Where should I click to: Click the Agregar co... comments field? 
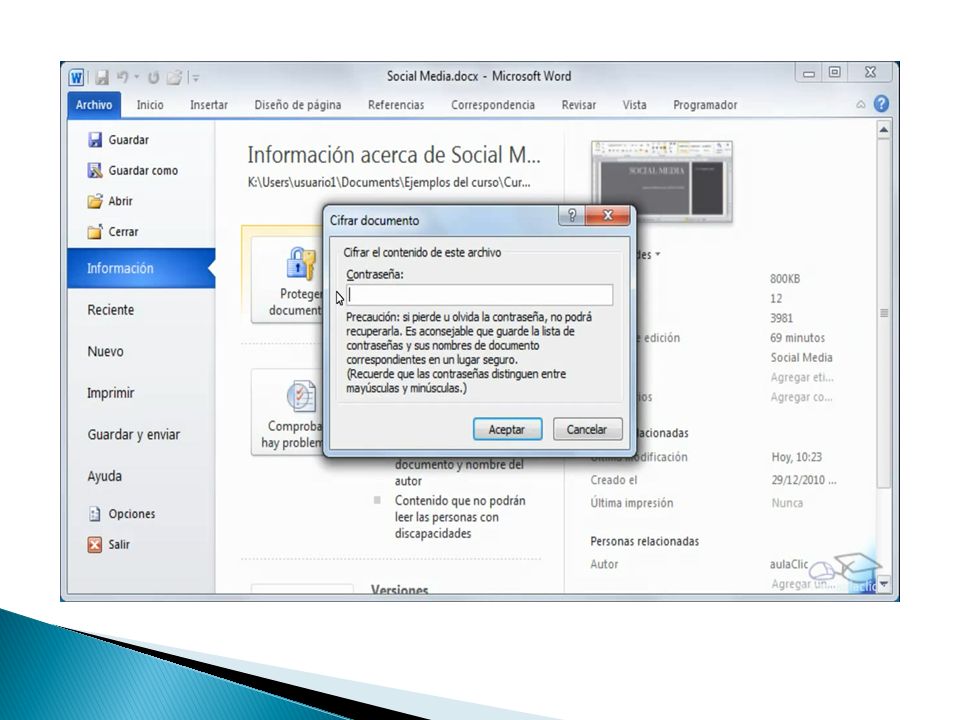coord(801,397)
